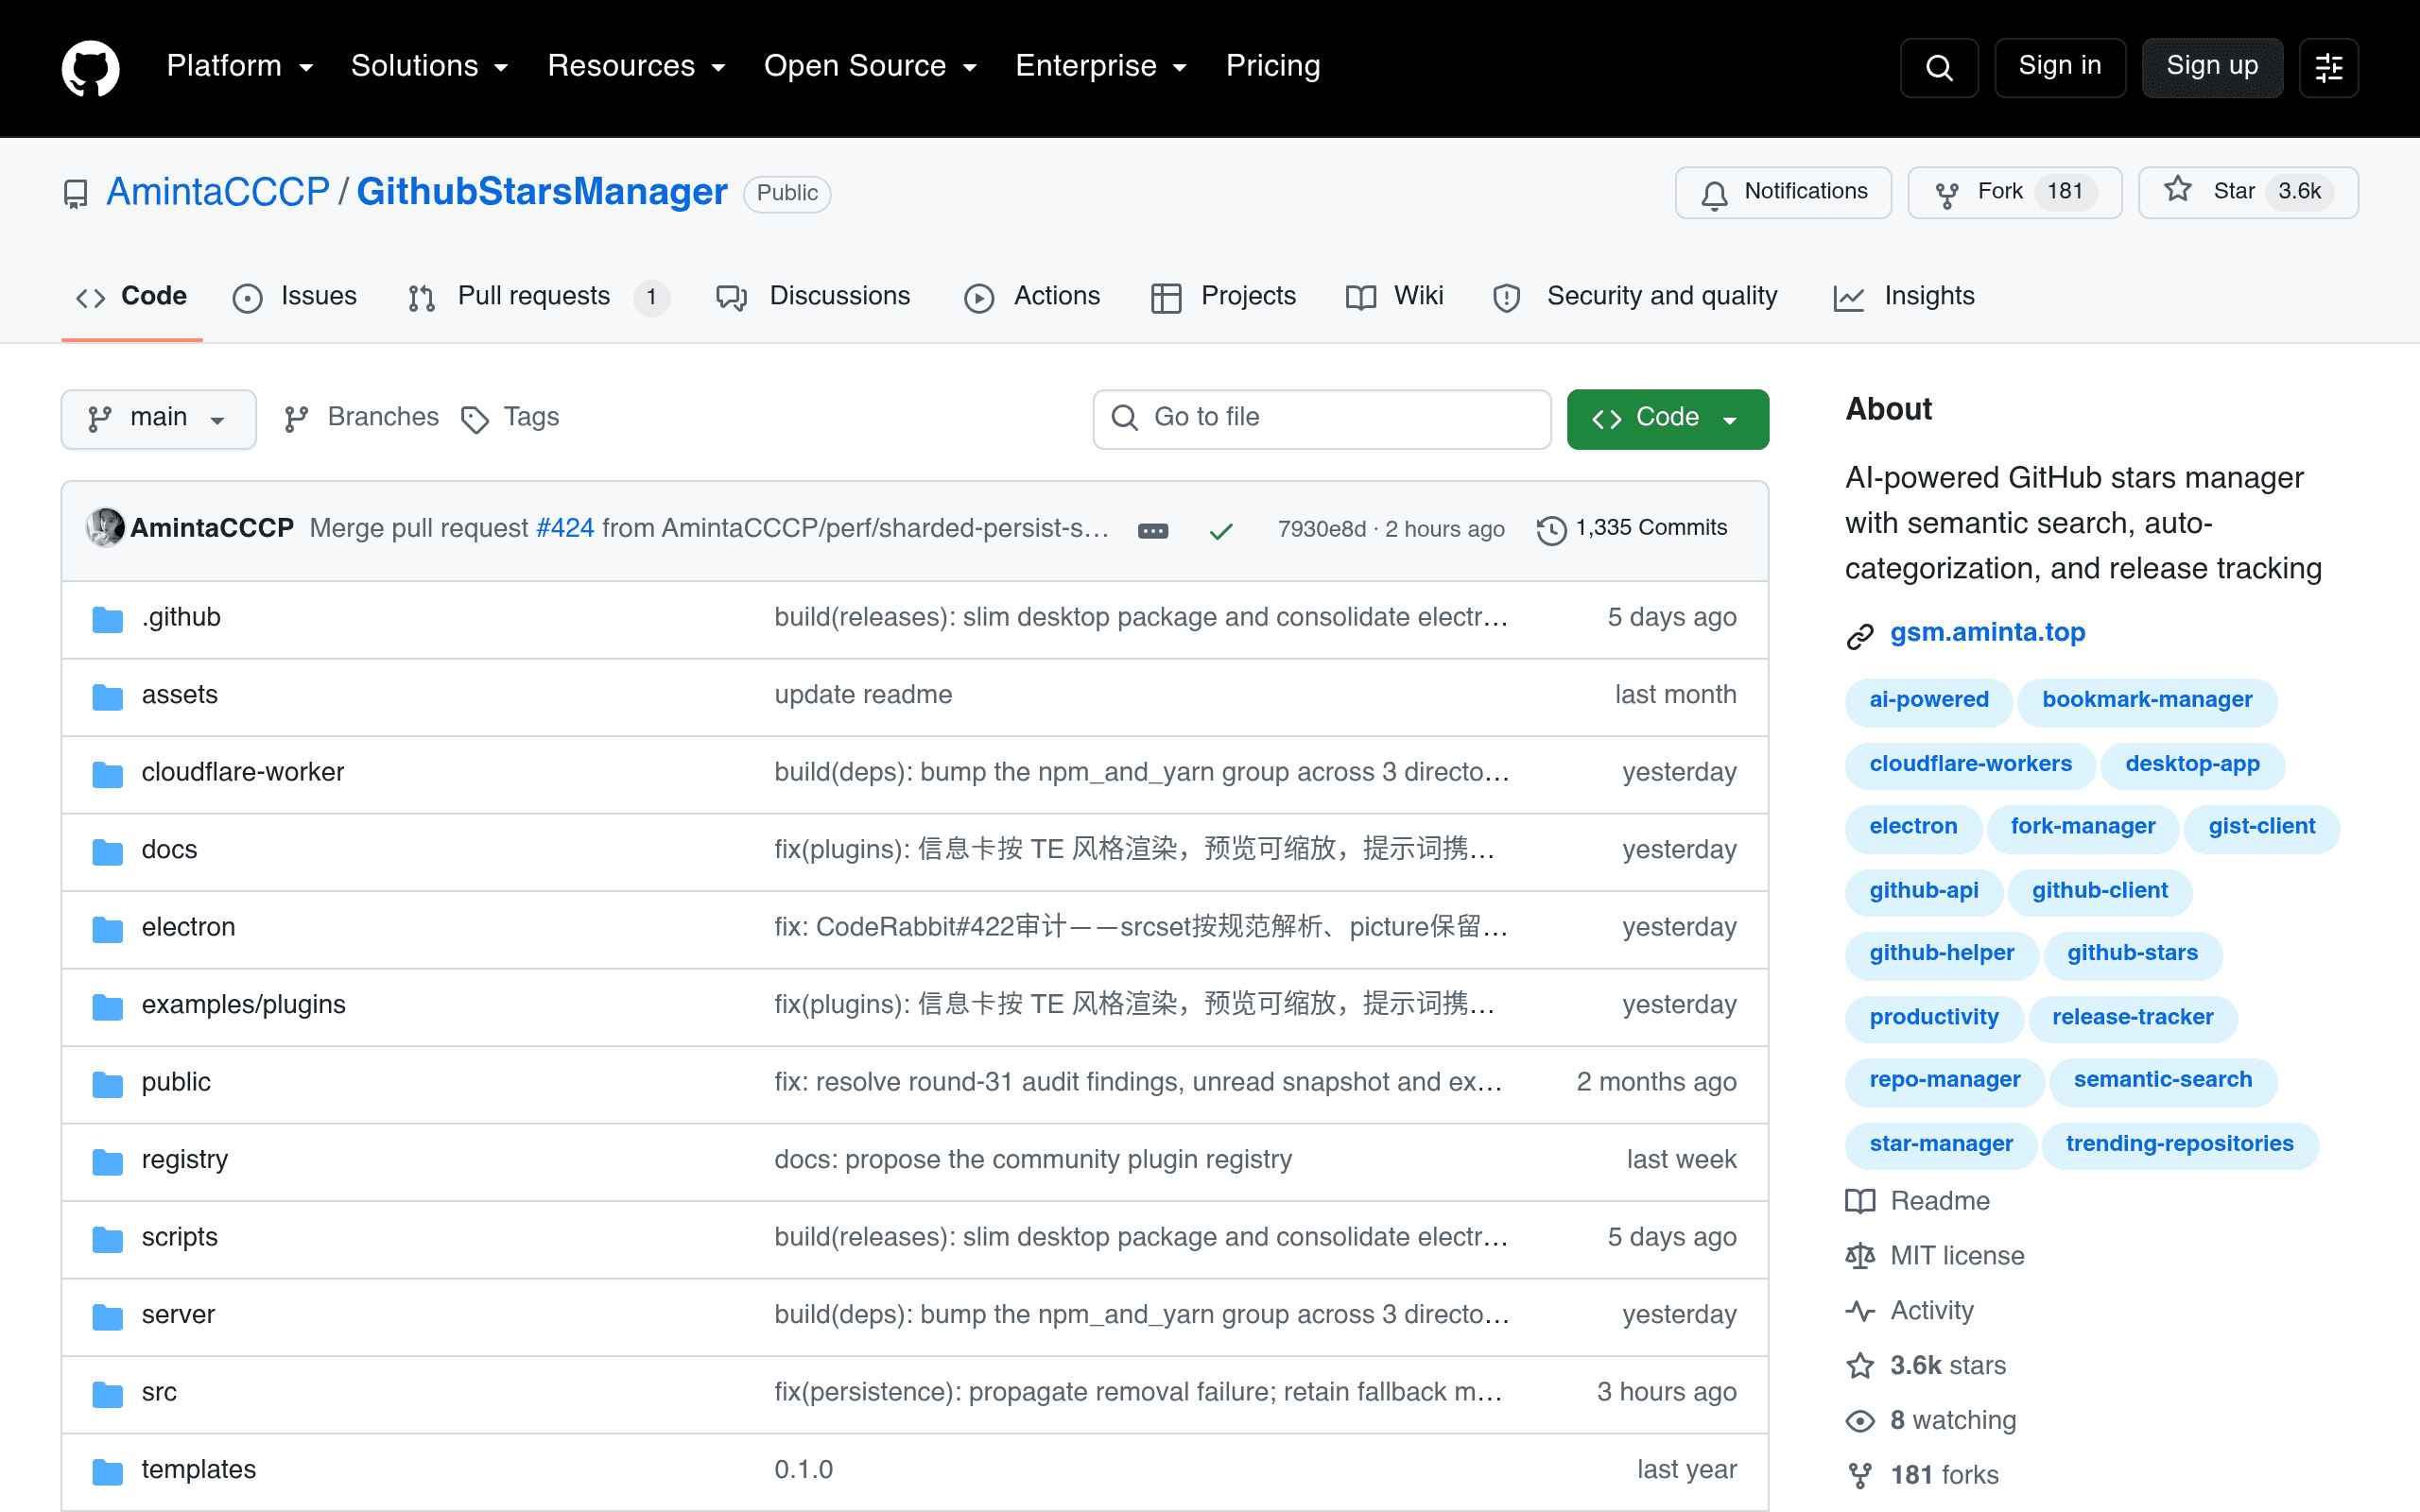
Task: Switch to the Actions tab
Action: [x=1032, y=297]
